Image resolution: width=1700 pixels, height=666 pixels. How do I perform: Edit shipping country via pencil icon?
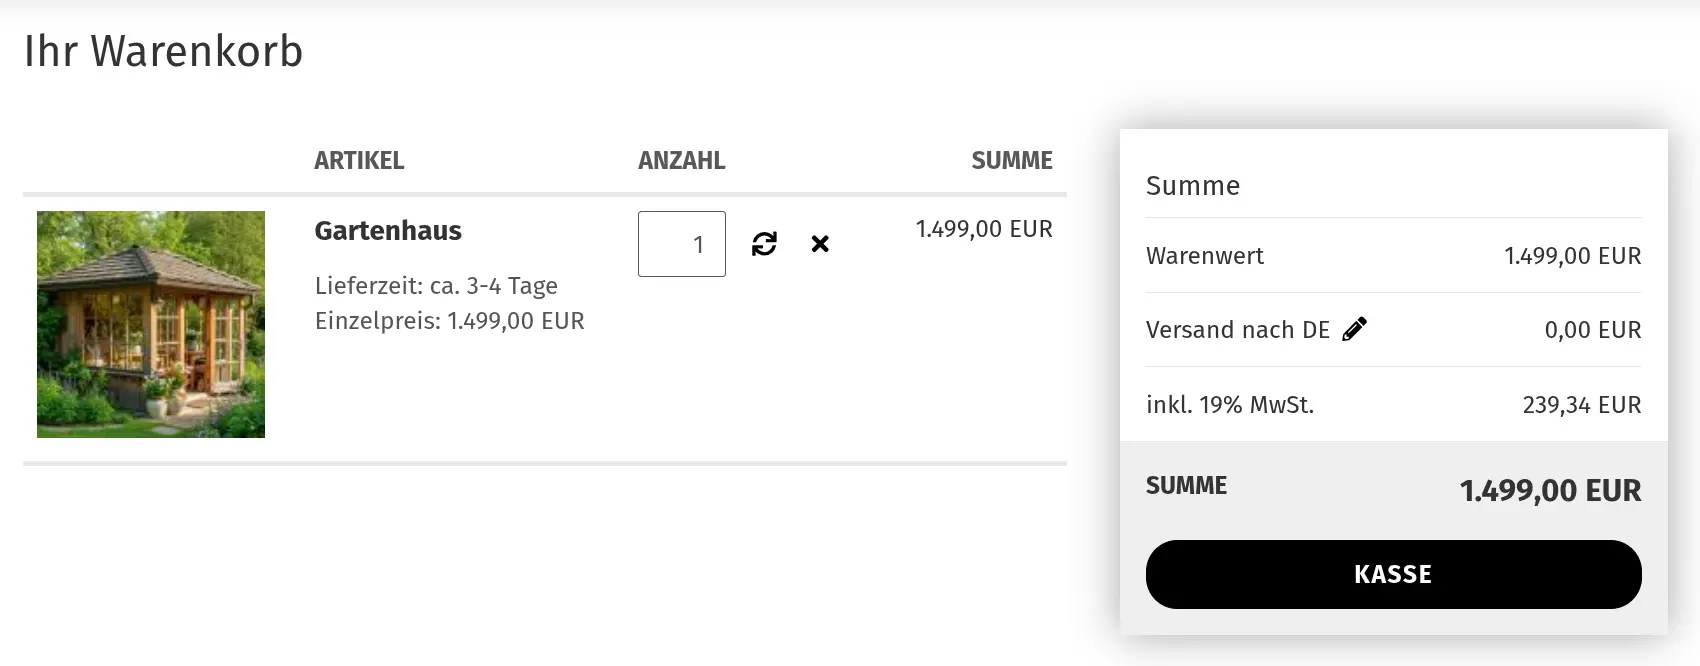pos(1354,329)
